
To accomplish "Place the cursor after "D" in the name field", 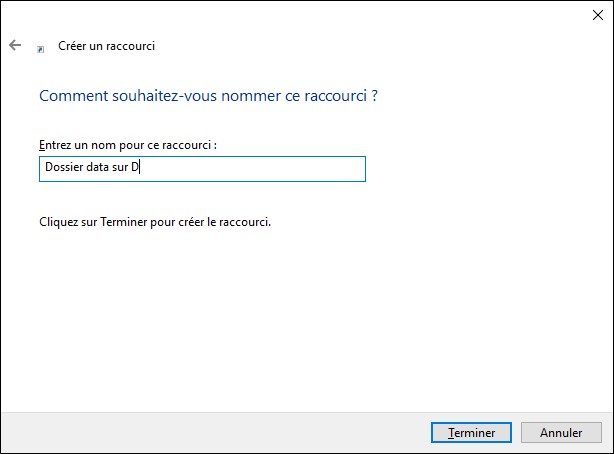I will (141, 169).
